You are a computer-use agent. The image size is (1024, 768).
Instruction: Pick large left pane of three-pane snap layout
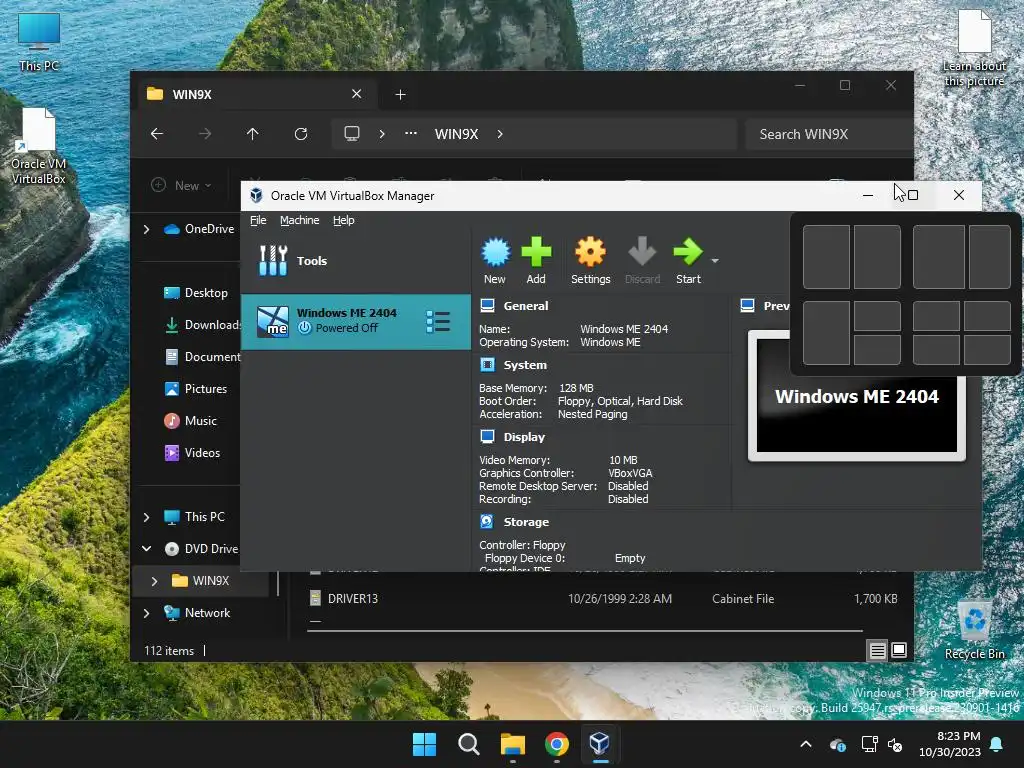pos(826,332)
